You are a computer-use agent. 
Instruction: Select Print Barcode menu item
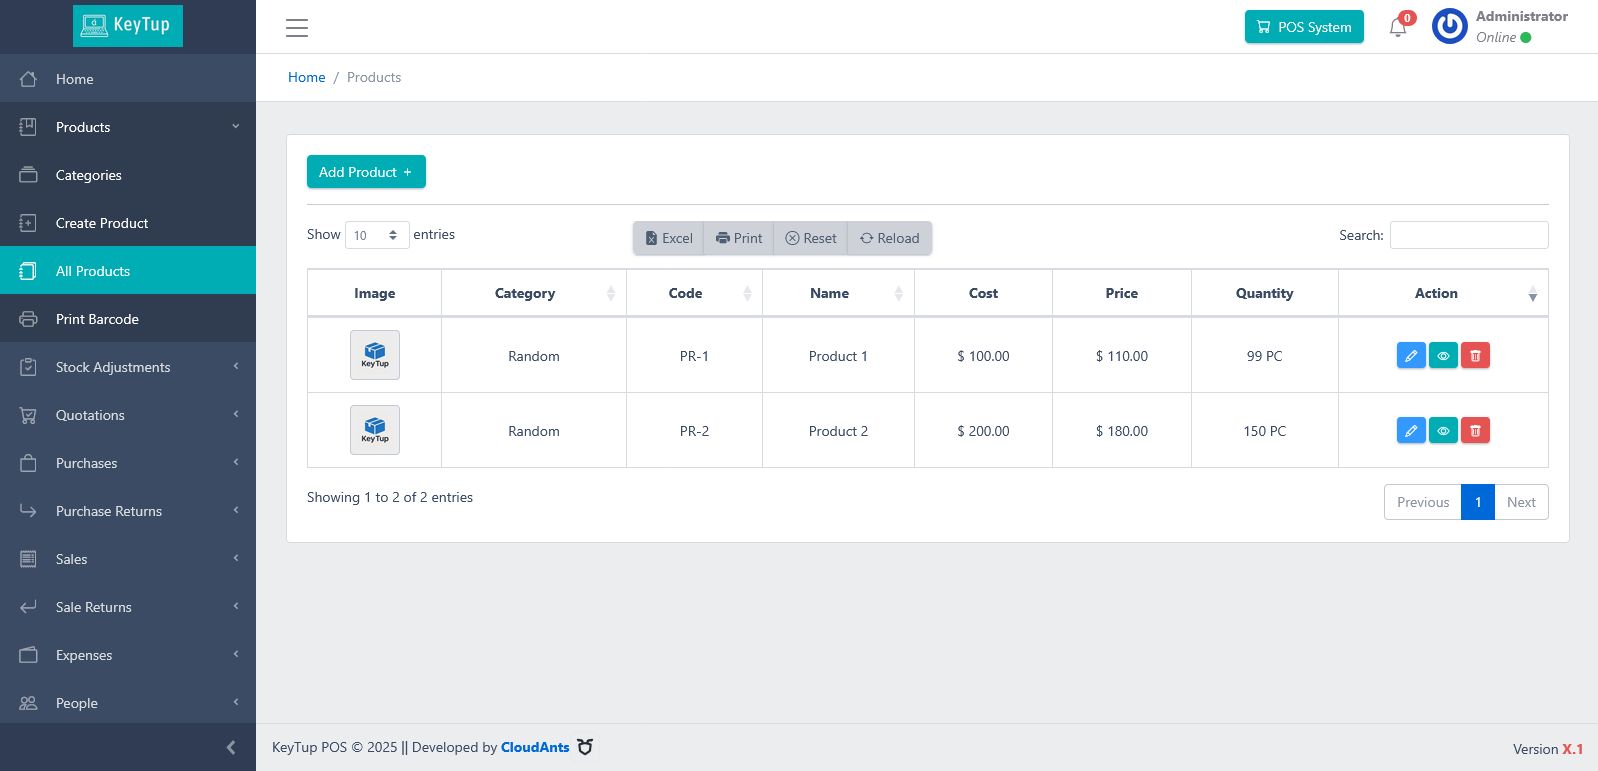pos(97,319)
